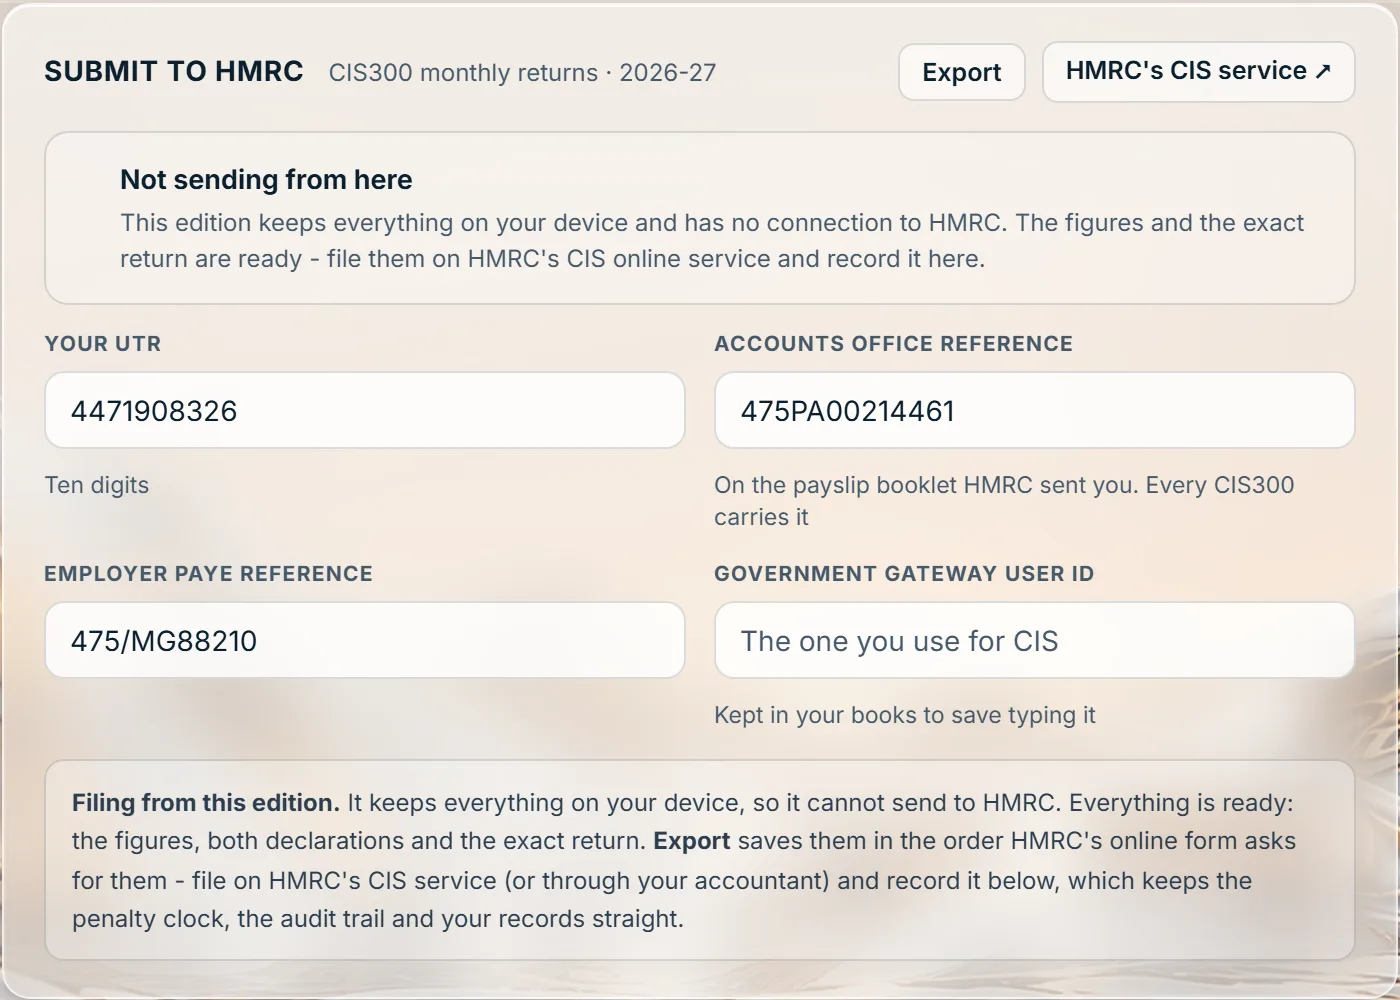Click the 'SUBMIT TO HMRC' title
This screenshot has width=1400, height=1000.
(174, 72)
